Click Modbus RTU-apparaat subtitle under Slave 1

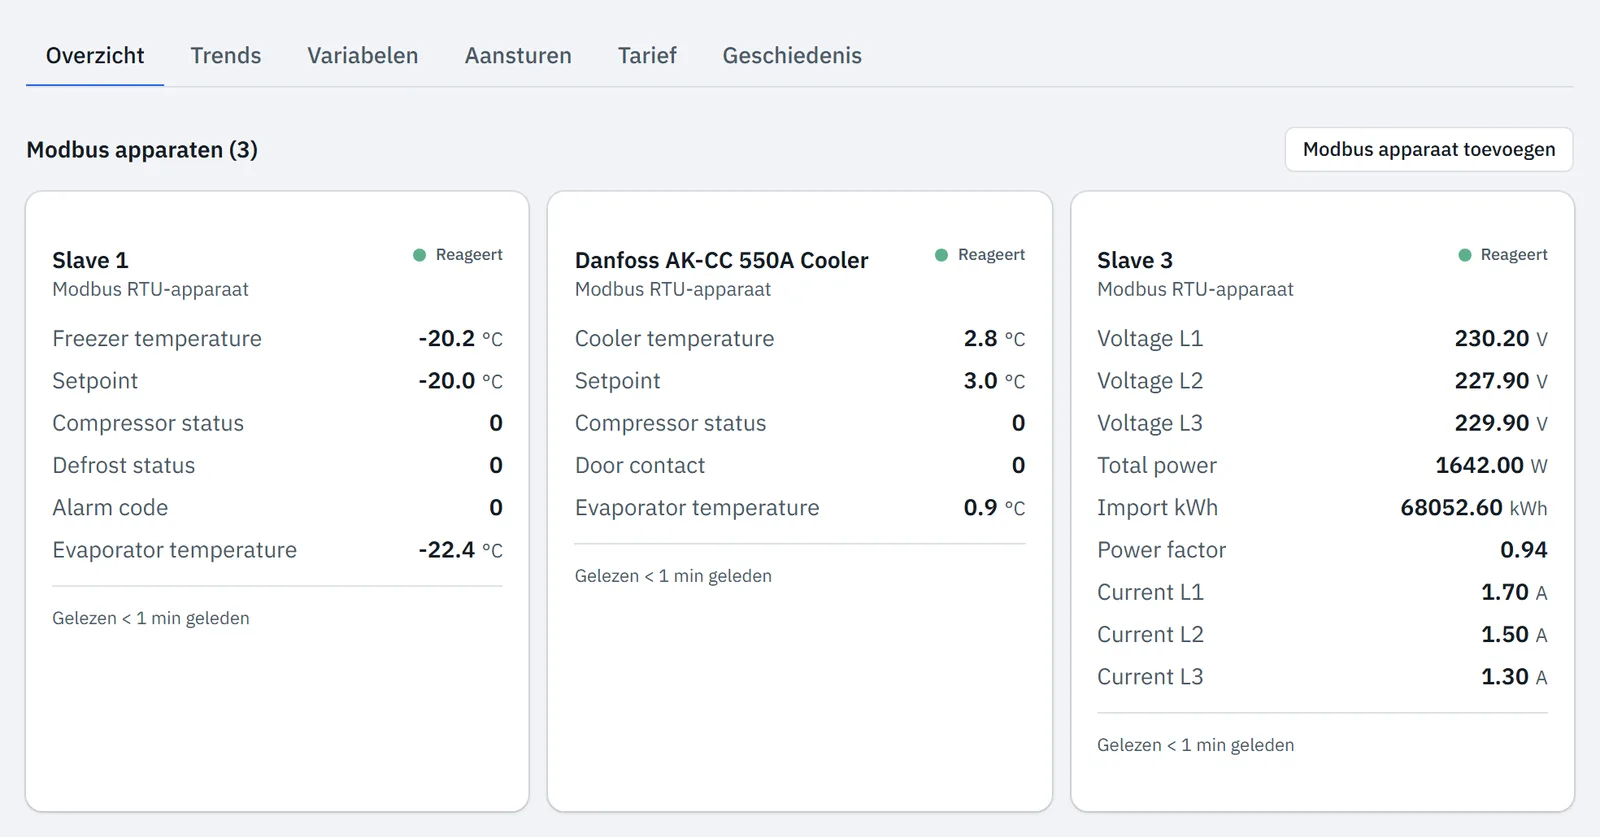click(x=150, y=290)
